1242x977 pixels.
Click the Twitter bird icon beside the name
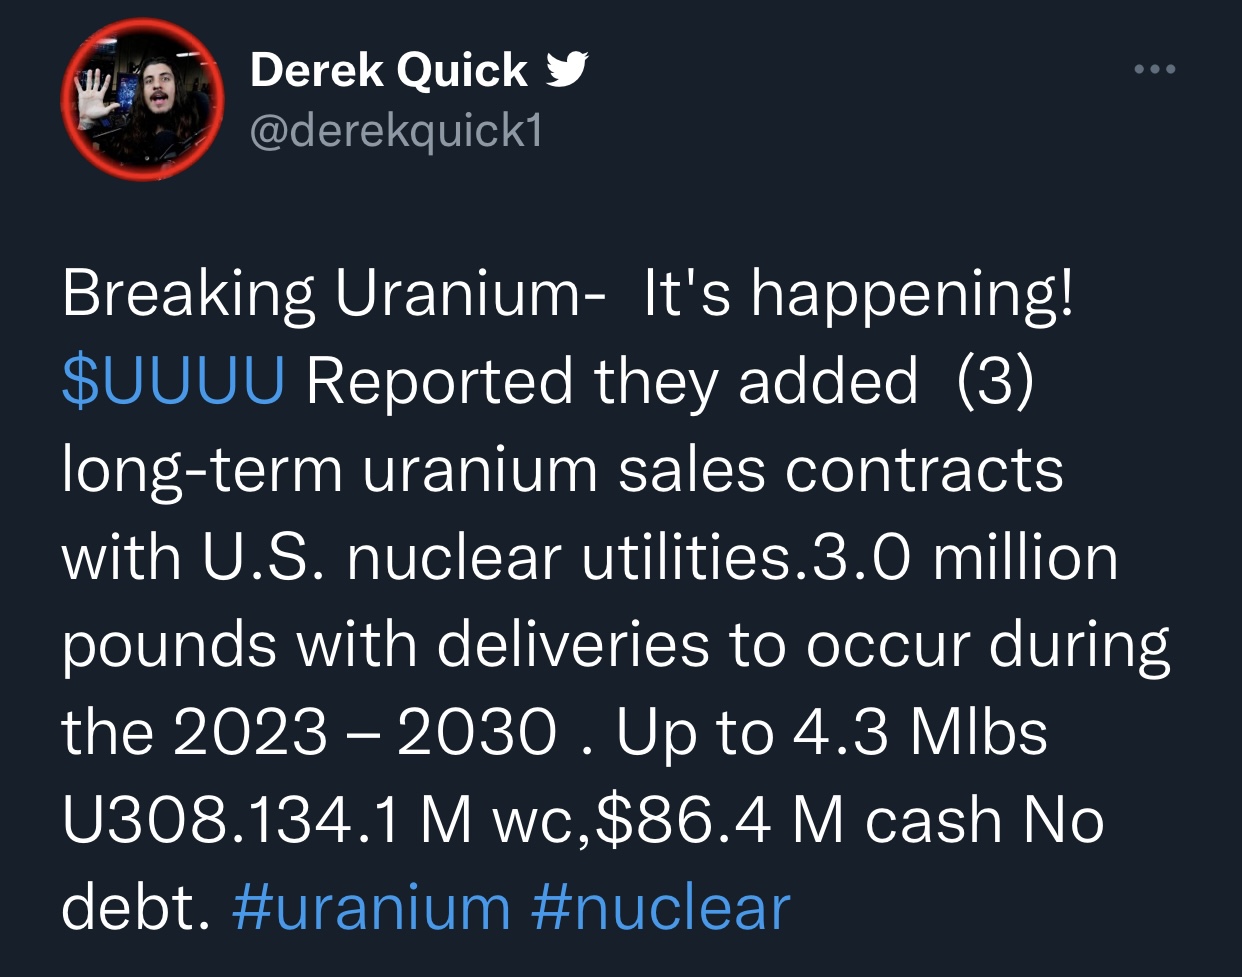coord(567,70)
